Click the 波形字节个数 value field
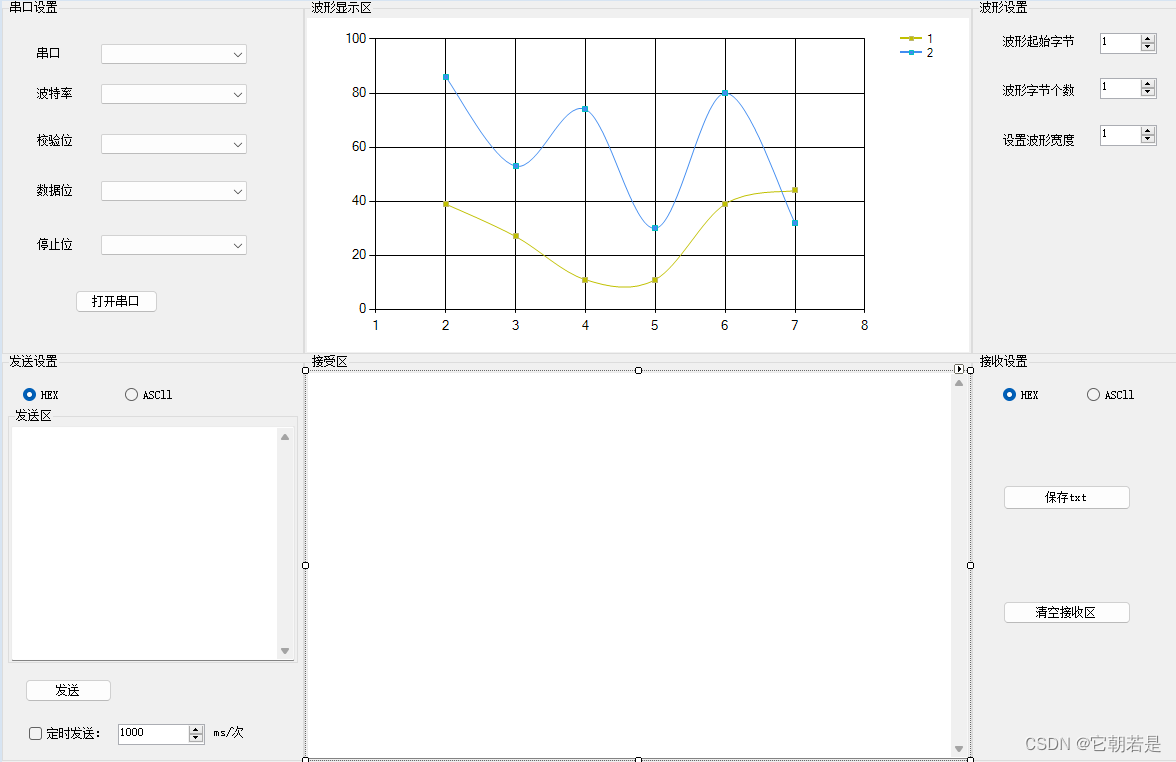 pos(1120,89)
